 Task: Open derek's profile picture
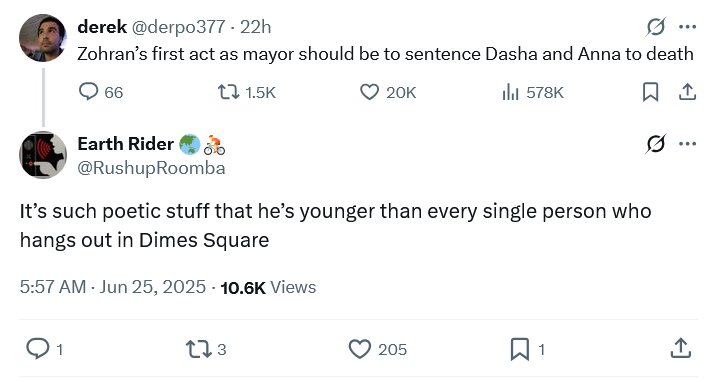(x=43, y=38)
